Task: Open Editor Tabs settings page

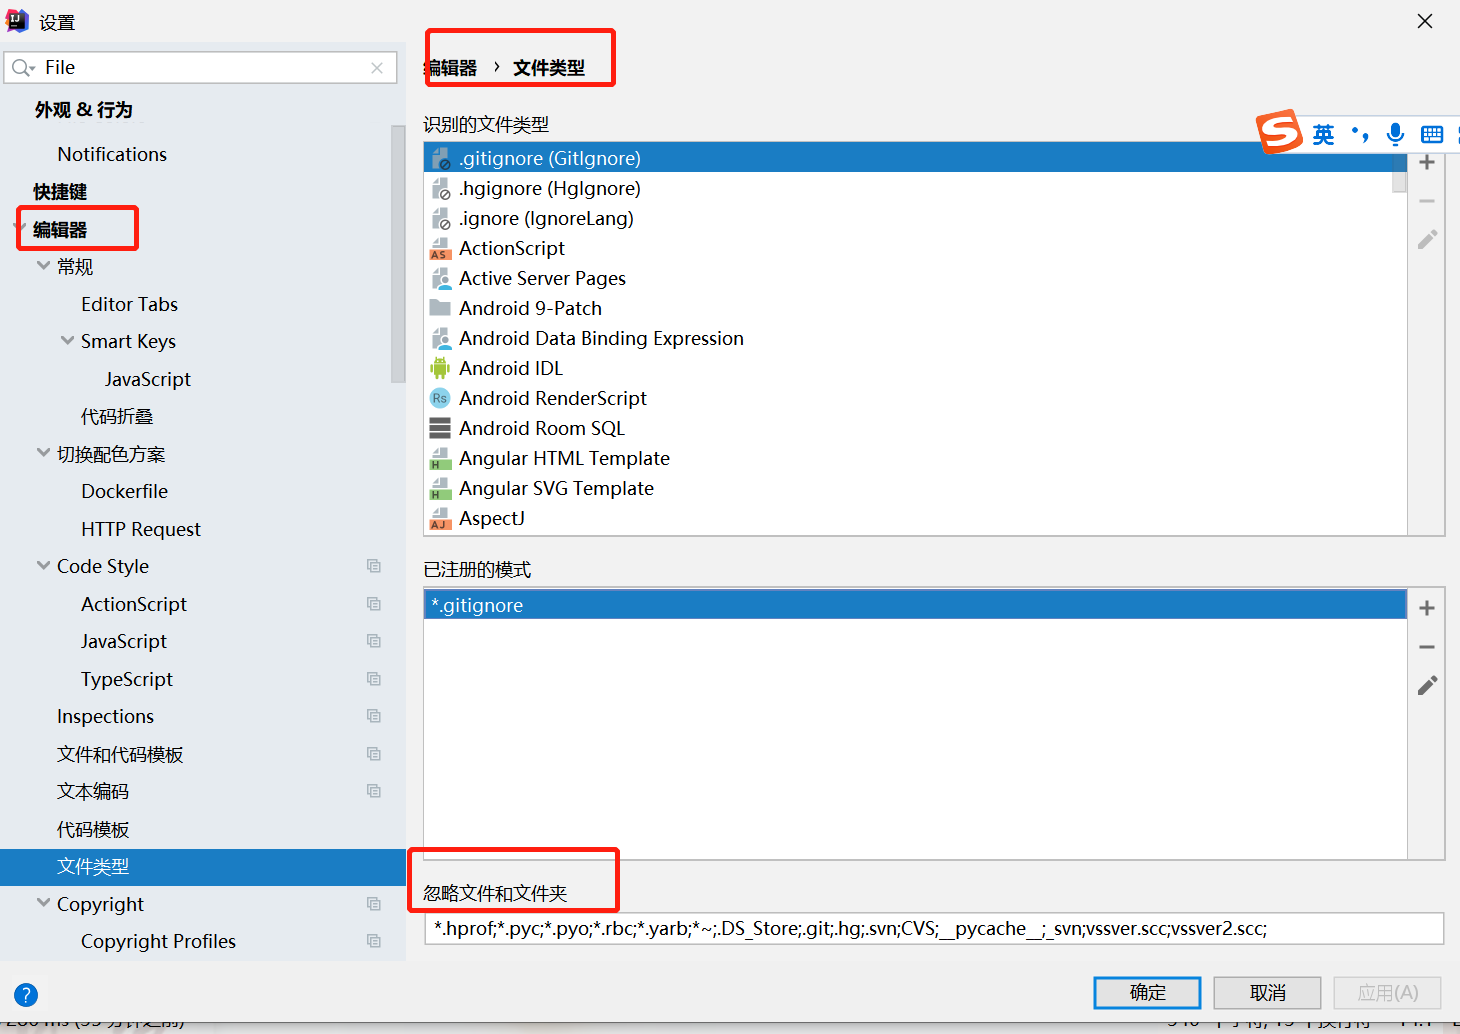Action: [129, 304]
